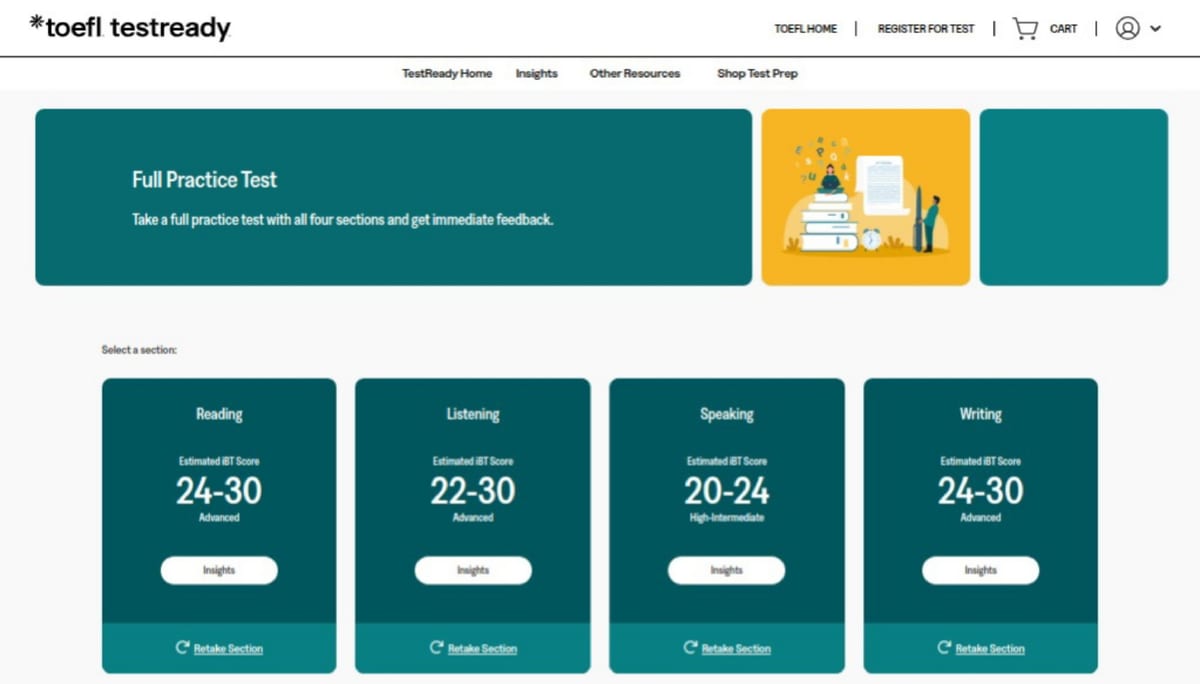The width and height of the screenshot is (1200, 684).
Task: Click the 'Select a section:' label
Action: [x=139, y=350]
